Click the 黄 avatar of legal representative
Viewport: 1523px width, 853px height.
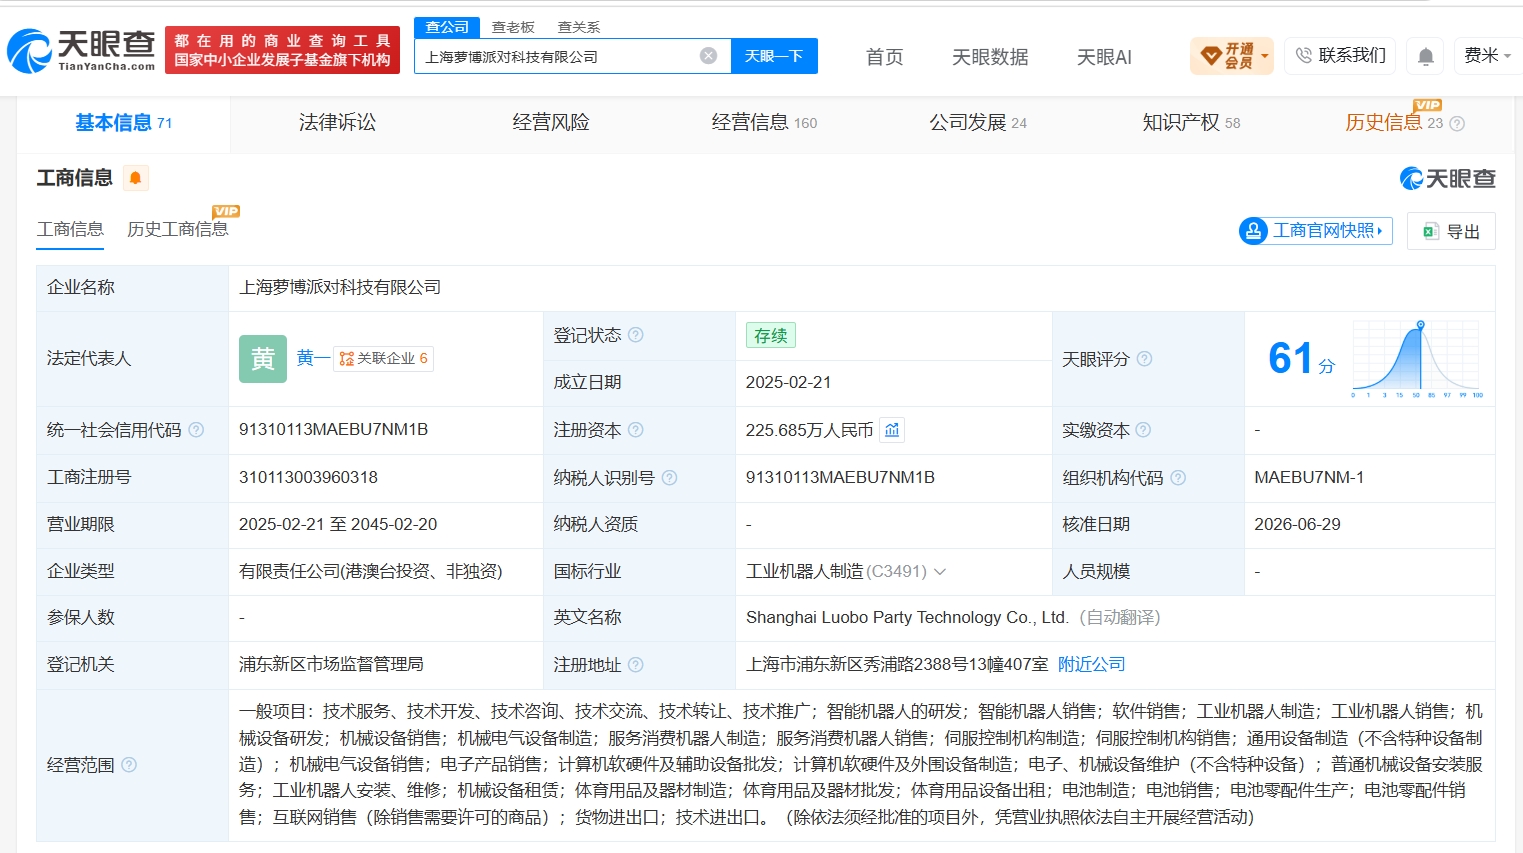coord(263,358)
